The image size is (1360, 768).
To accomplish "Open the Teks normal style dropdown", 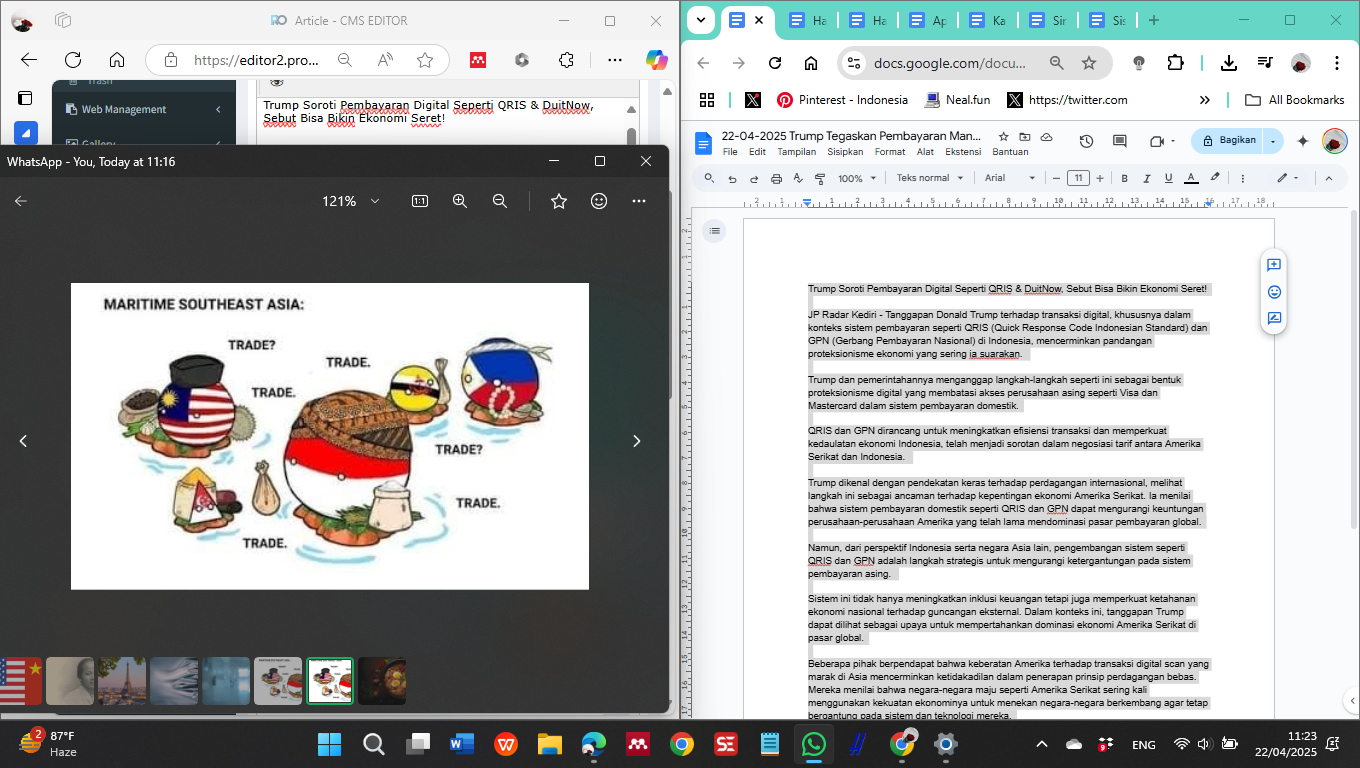I will [930, 178].
